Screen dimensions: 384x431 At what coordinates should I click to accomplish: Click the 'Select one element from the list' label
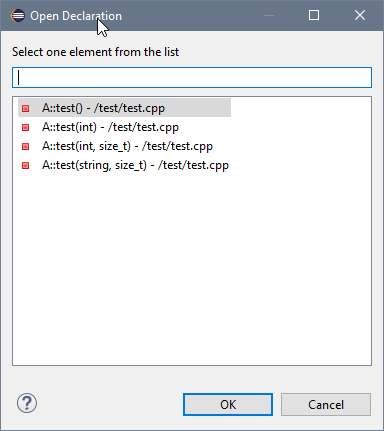(x=96, y=52)
